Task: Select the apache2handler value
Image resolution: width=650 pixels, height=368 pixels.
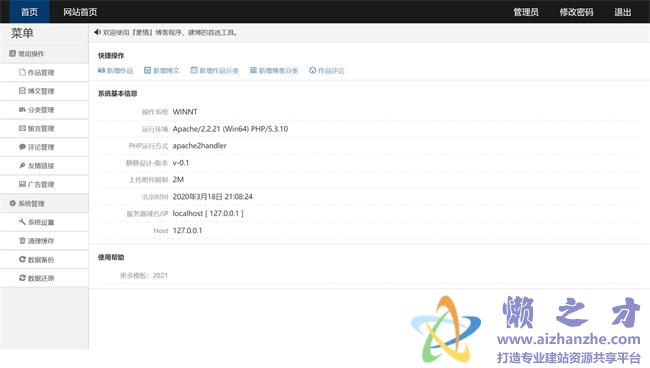Action: 199,146
